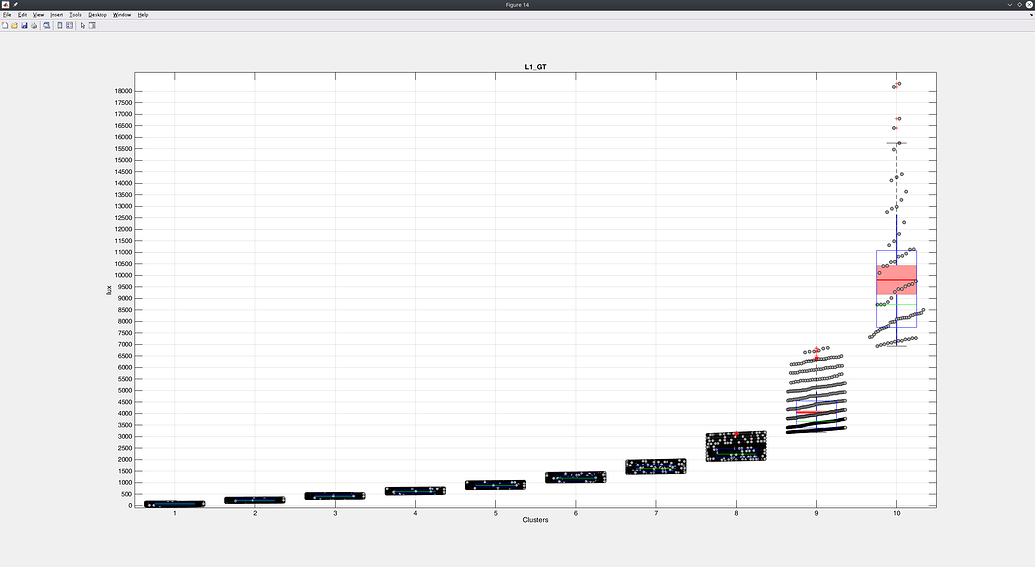
Task: Click the pin icon in title bar
Action: (15, 5)
